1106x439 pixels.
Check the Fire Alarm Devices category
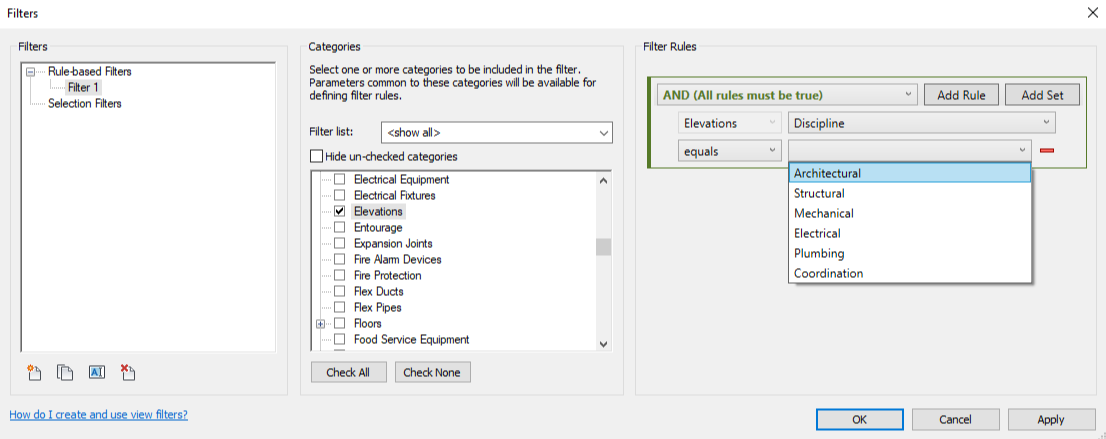click(340, 260)
